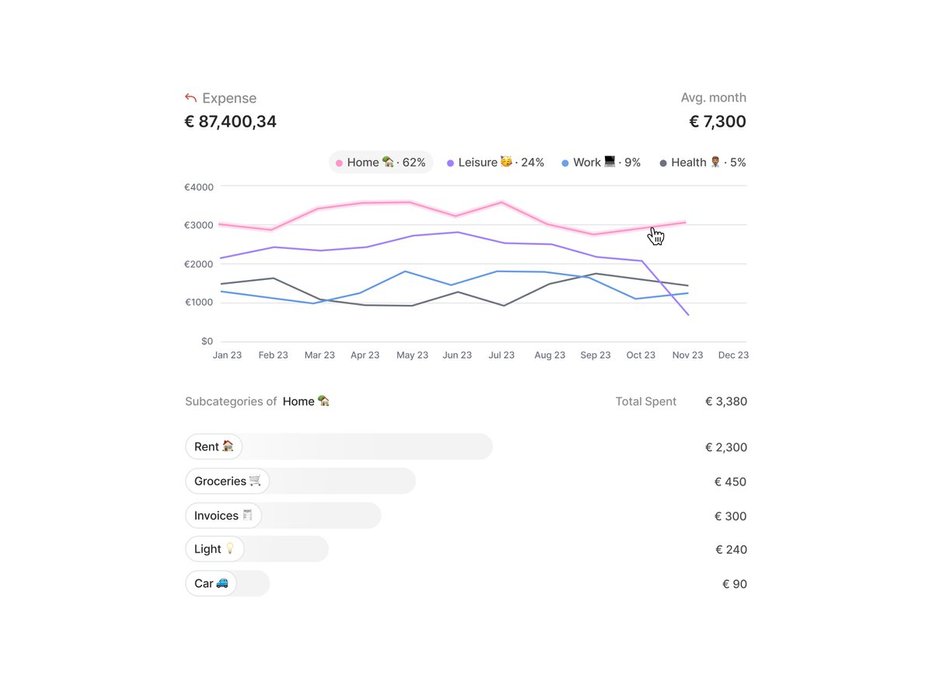Screen dimensions: 933x700
Task: Click the purple Leisure color dot
Action: [451, 163]
